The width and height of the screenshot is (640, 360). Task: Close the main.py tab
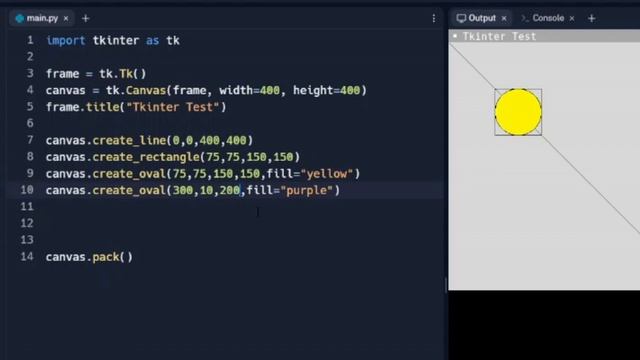[66, 18]
